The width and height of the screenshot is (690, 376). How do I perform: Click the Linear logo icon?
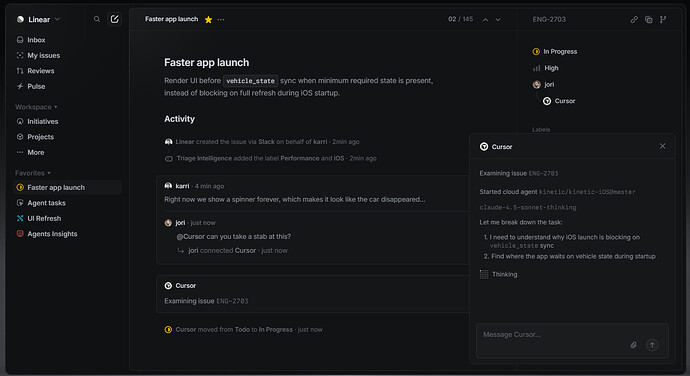coord(20,19)
